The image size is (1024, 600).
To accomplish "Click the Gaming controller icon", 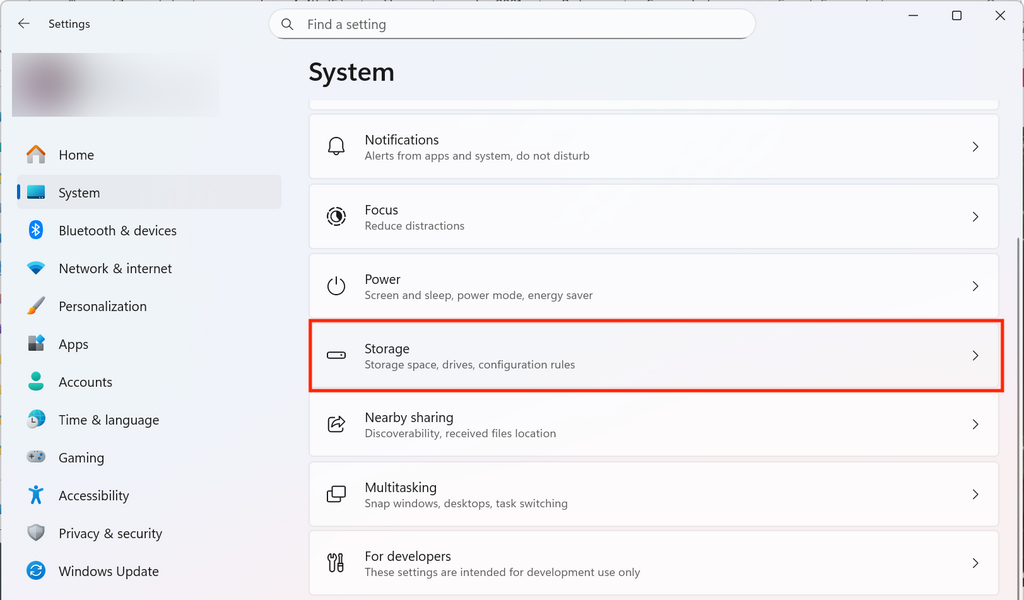I will tap(36, 457).
